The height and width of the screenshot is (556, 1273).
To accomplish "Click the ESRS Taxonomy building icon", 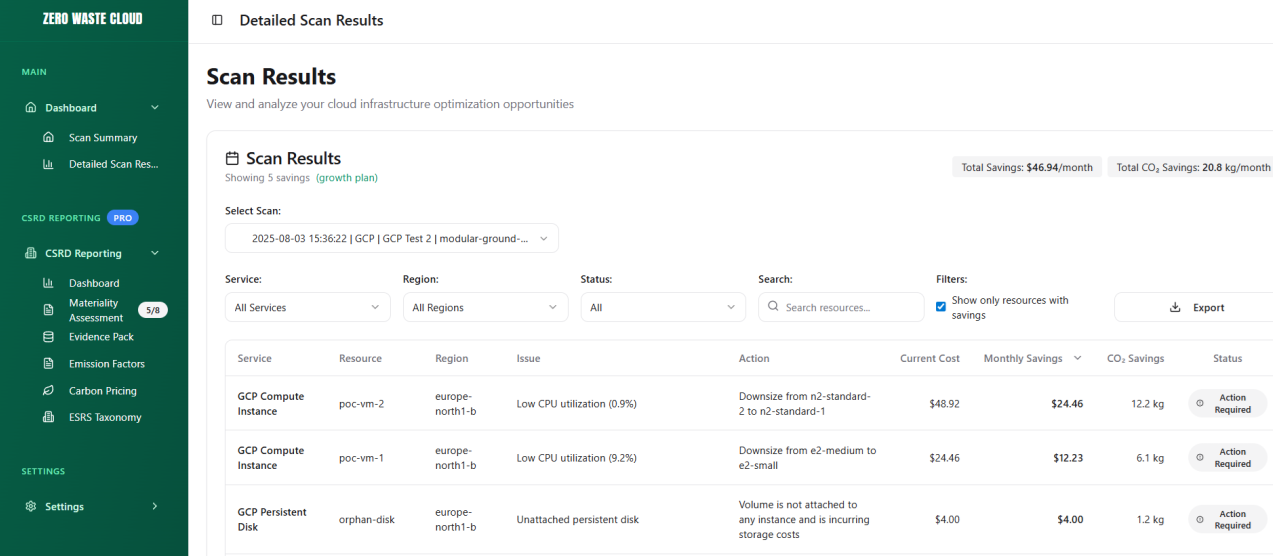I will tap(48, 417).
